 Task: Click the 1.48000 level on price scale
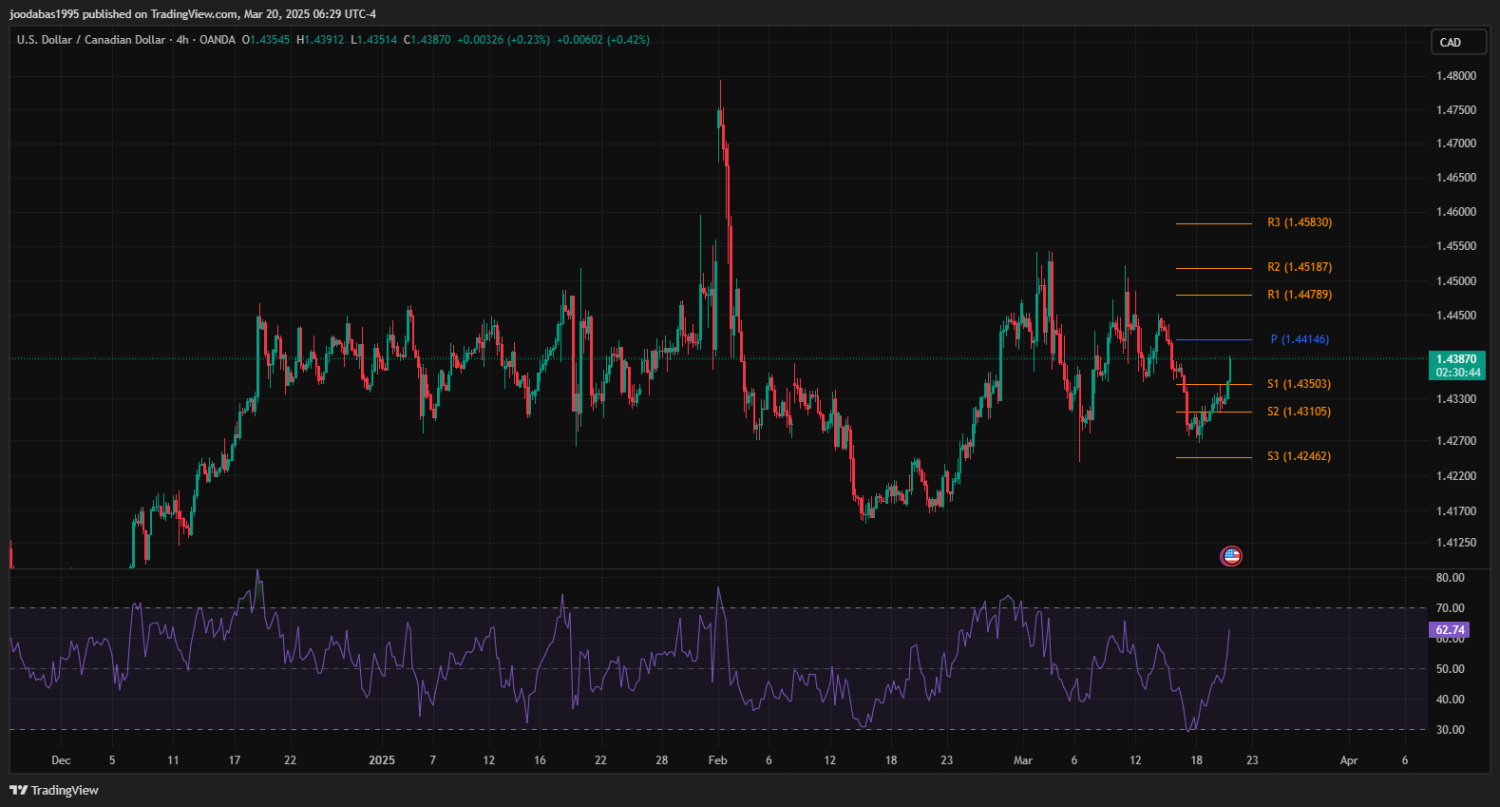click(x=1457, y=76)
